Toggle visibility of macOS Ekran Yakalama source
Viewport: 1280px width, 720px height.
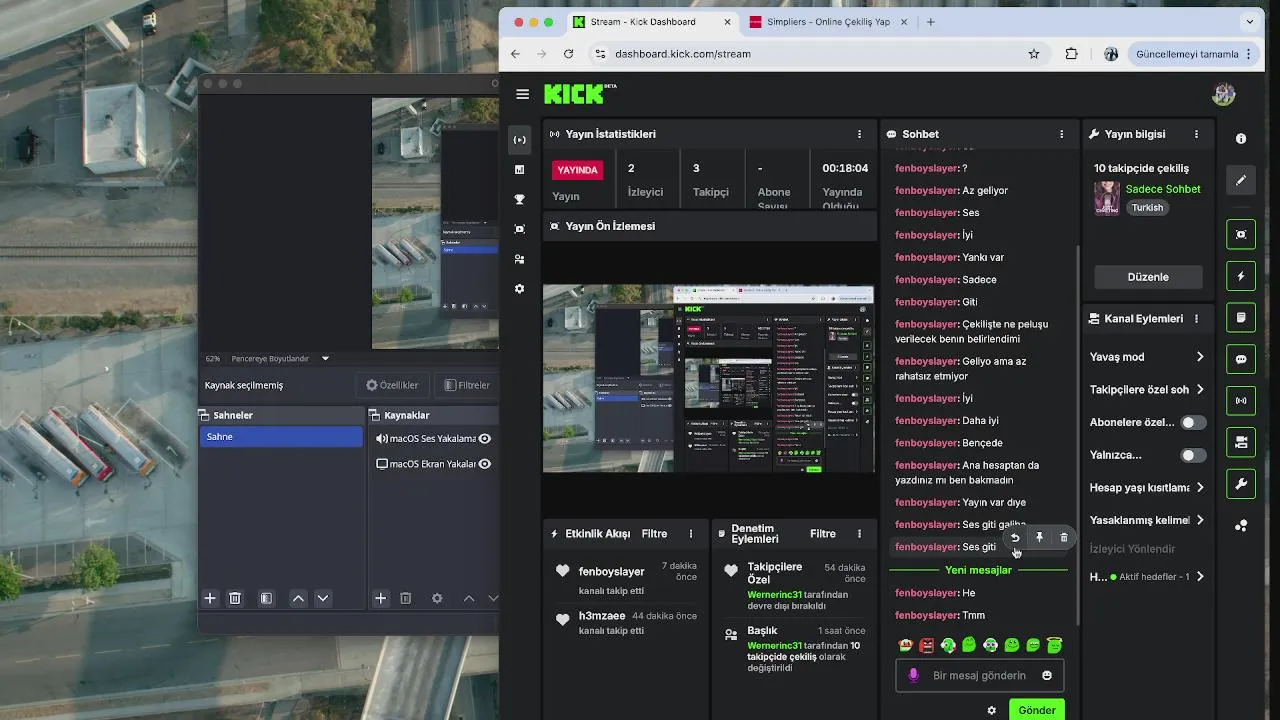coord(485,464)
